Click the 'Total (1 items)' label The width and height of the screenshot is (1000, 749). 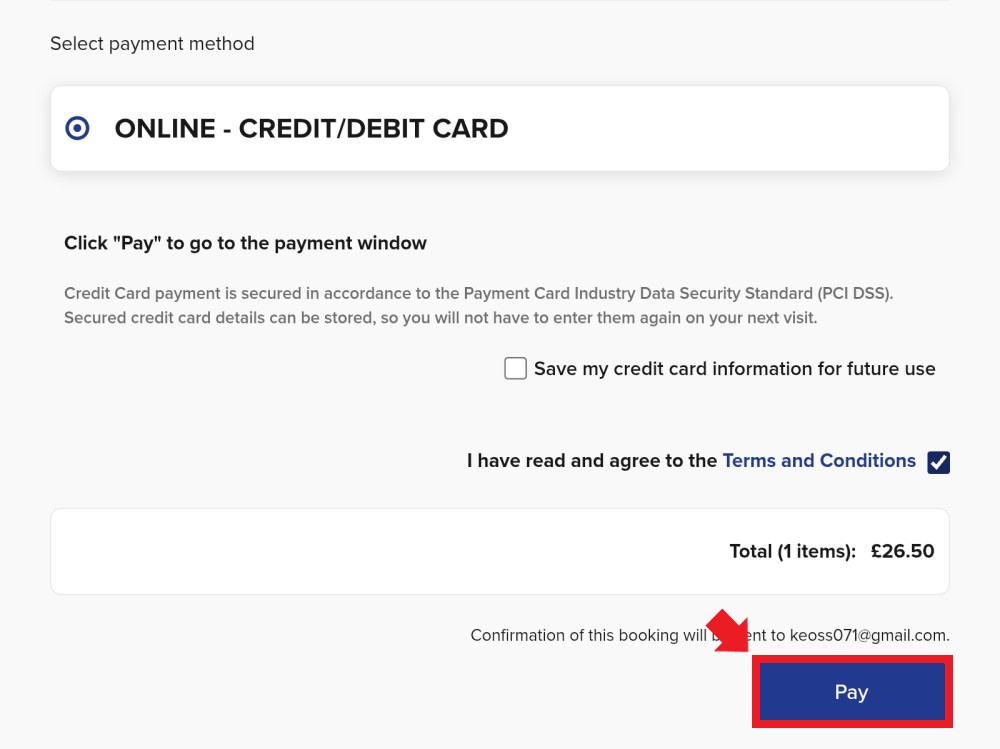pos(792,551)
